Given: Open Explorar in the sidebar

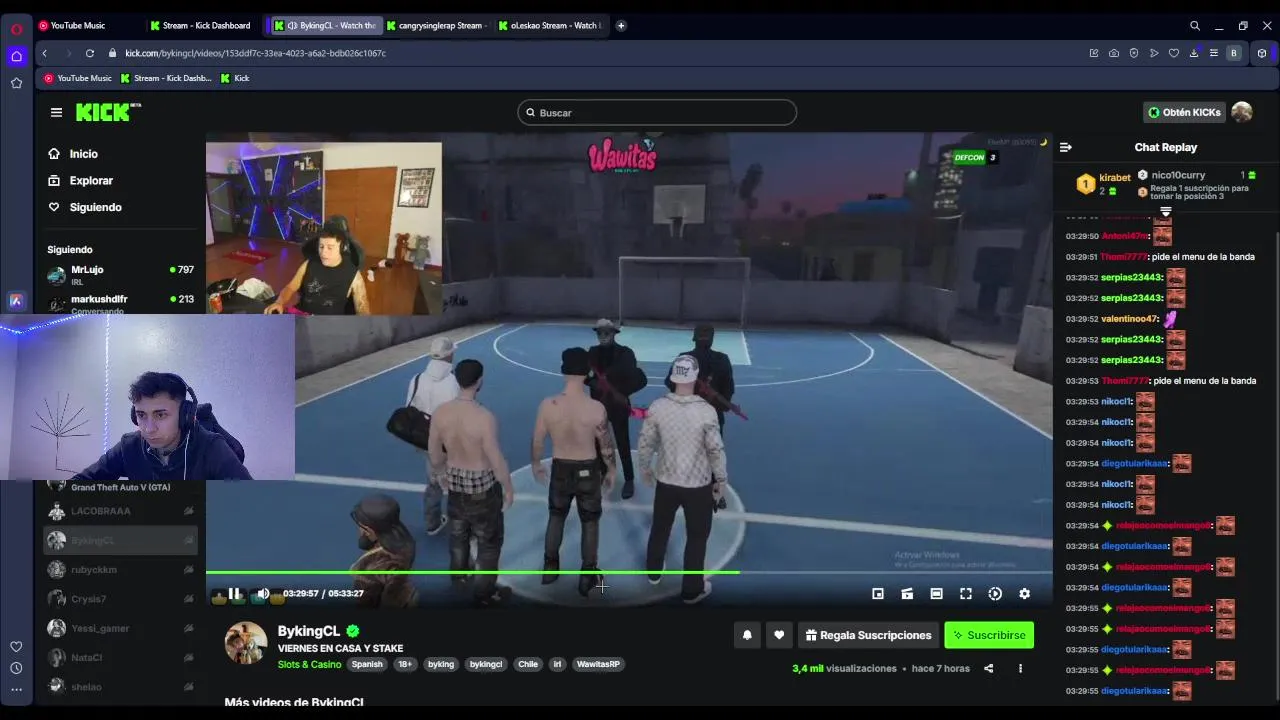Looking at the screenshot, I should pos(80,181).
